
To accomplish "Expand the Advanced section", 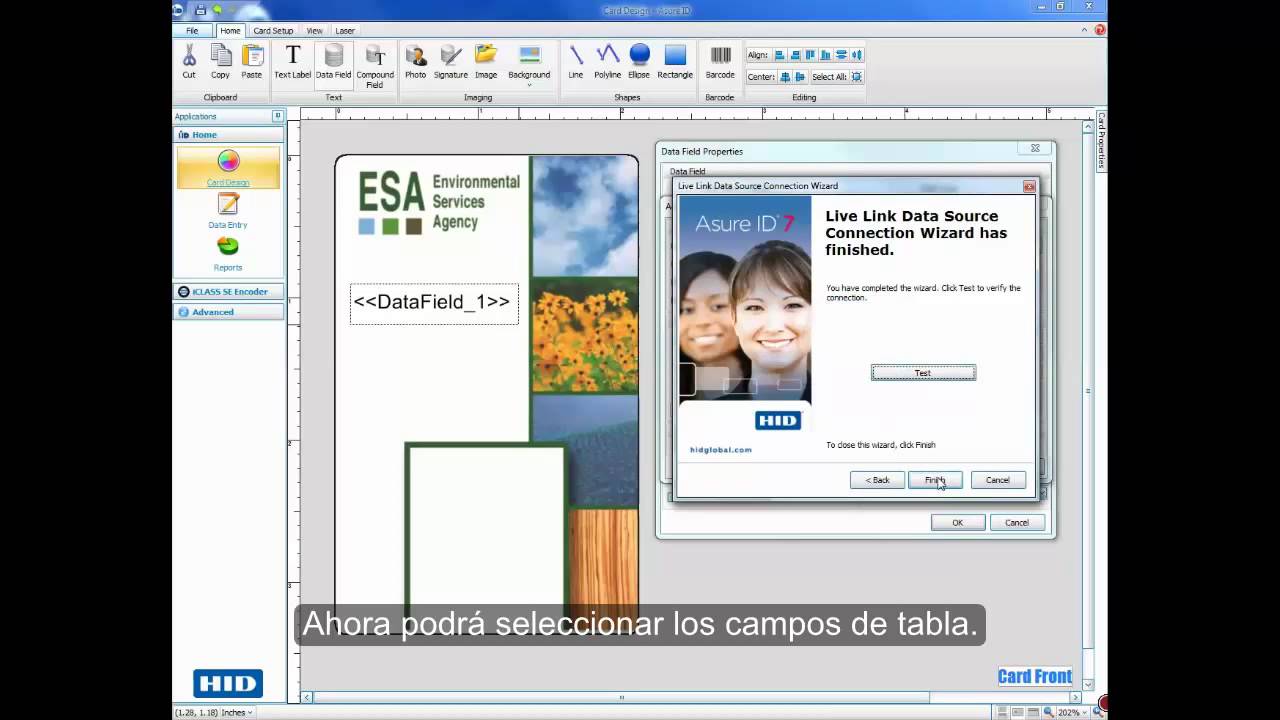I will click(x=228, y=312).
